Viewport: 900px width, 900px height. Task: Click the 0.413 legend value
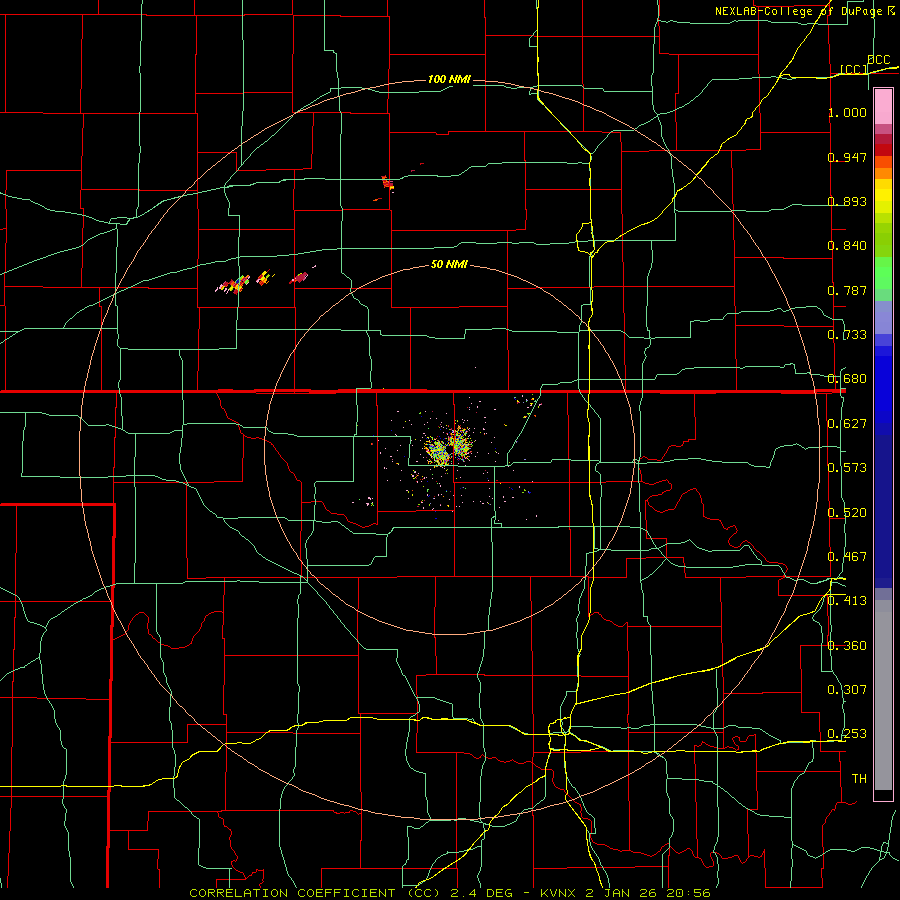coord(847,601)
